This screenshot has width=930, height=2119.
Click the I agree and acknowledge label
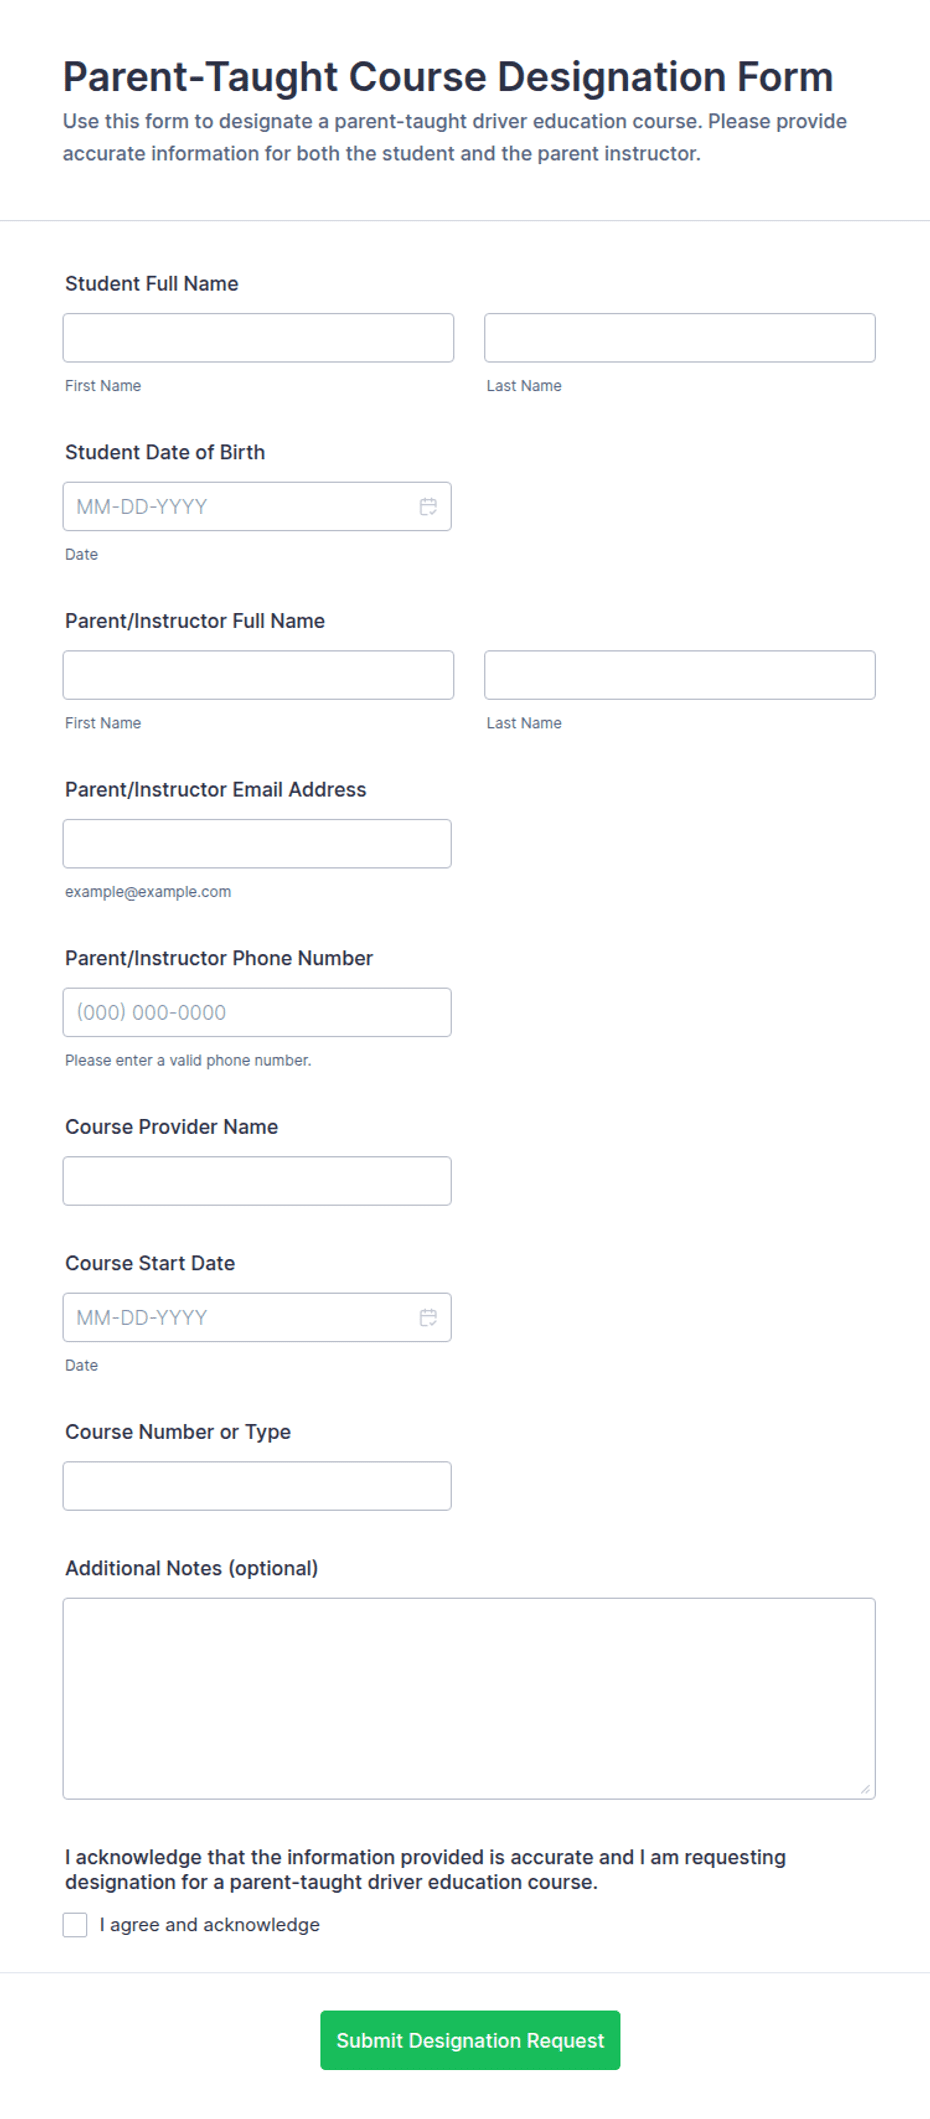[210, 1925]
